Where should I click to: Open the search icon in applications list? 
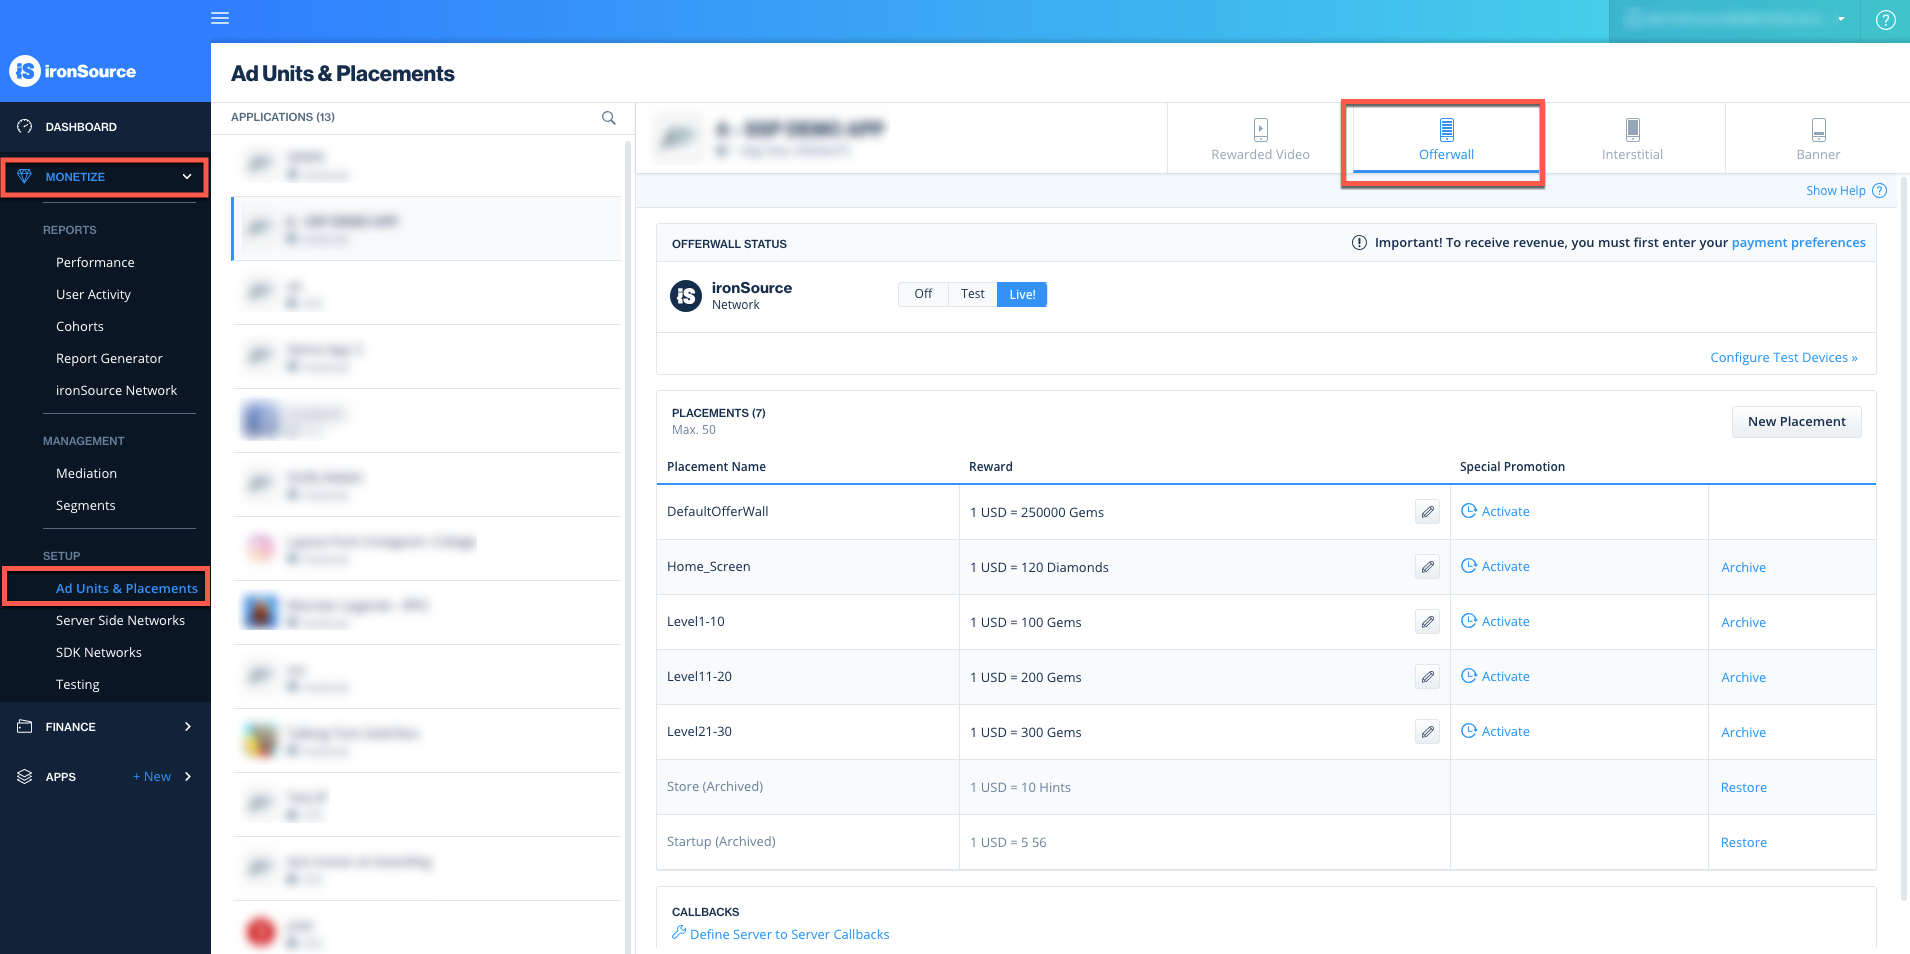(x=608, y=118)
